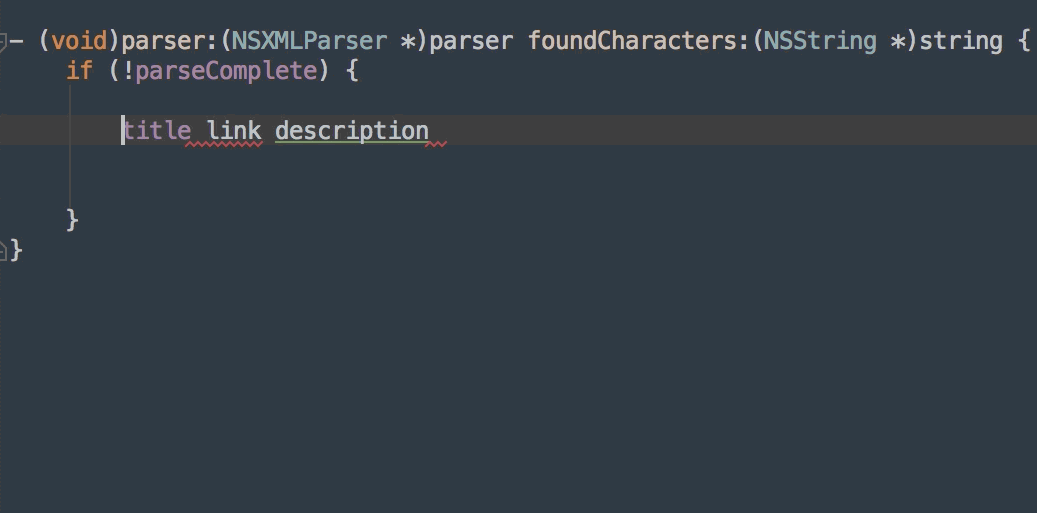Click the 'string' parameter name
Screen dimensions: 1037x513
click(960, 41)
